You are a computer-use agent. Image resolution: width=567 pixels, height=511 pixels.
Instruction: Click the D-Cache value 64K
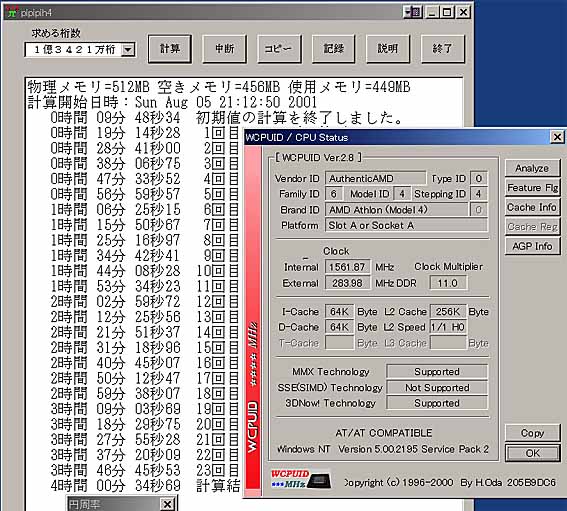[339, 327]
